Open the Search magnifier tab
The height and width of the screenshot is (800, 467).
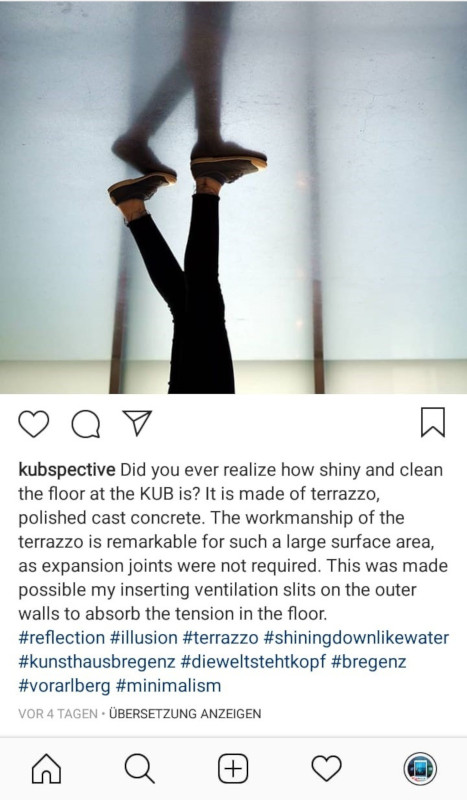click(139, 768)
